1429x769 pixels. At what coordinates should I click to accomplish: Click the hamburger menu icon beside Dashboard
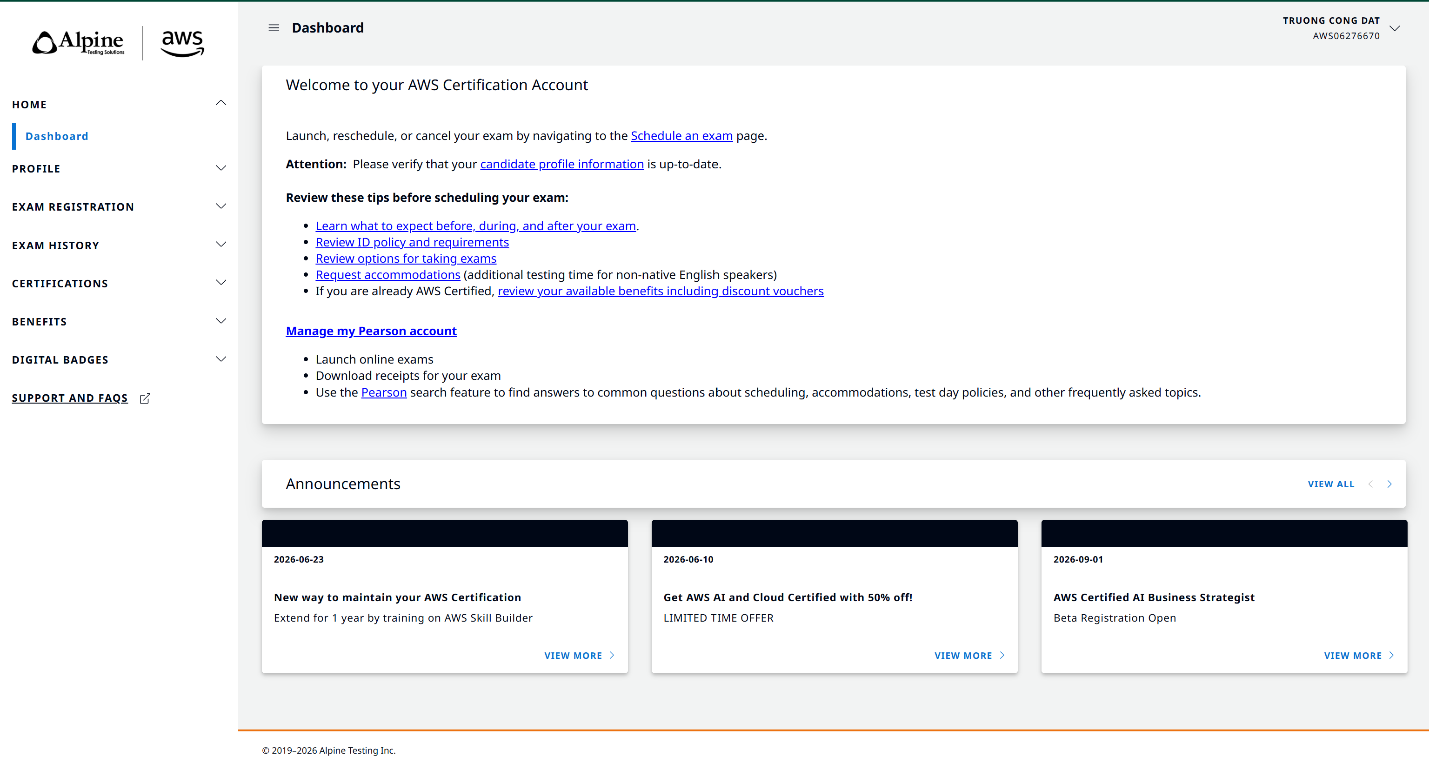(x=274, y=28)
